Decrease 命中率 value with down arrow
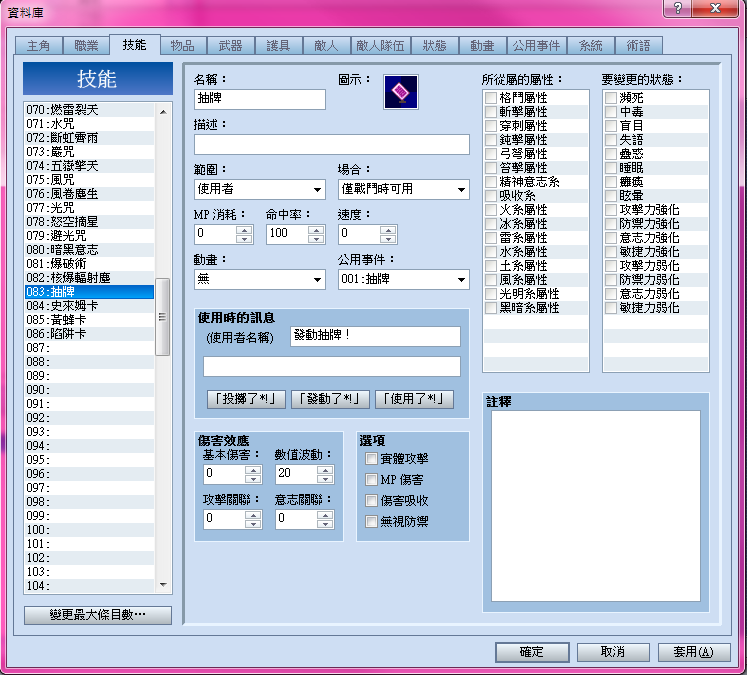The height and width of the screenshot is (675, 747). pyautogui.click(x=316, y=239)
